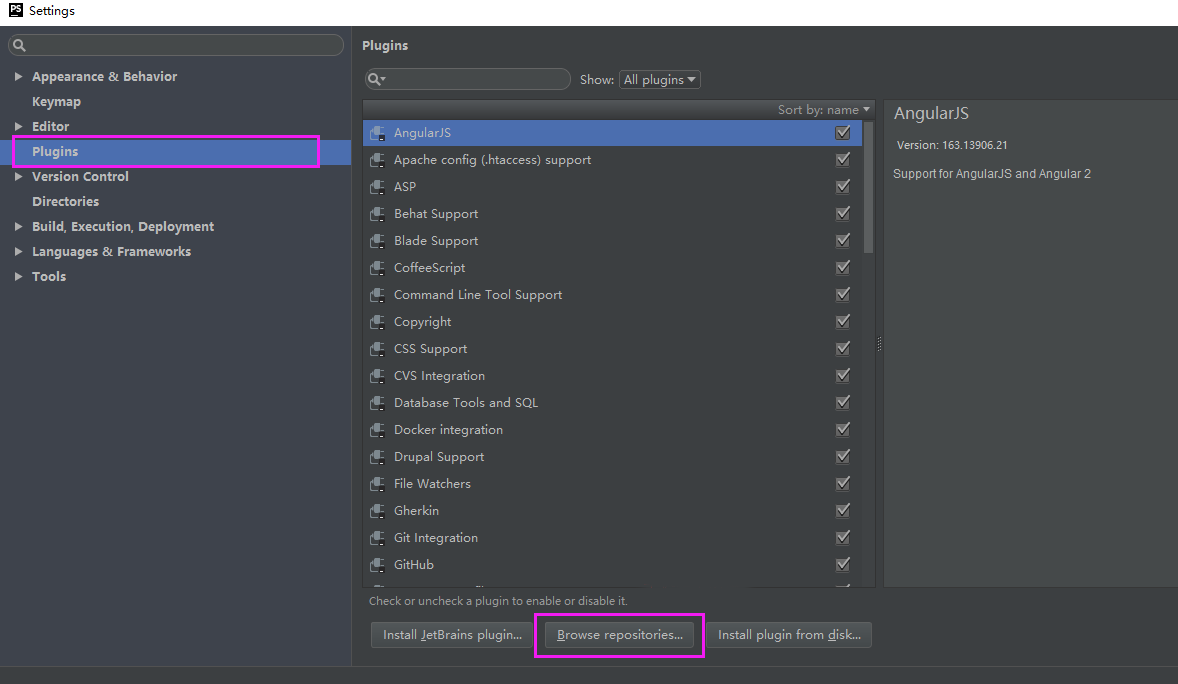The image size is (1178, 684).
Task: Open Version Control settings page
Action: pos(80,177)
